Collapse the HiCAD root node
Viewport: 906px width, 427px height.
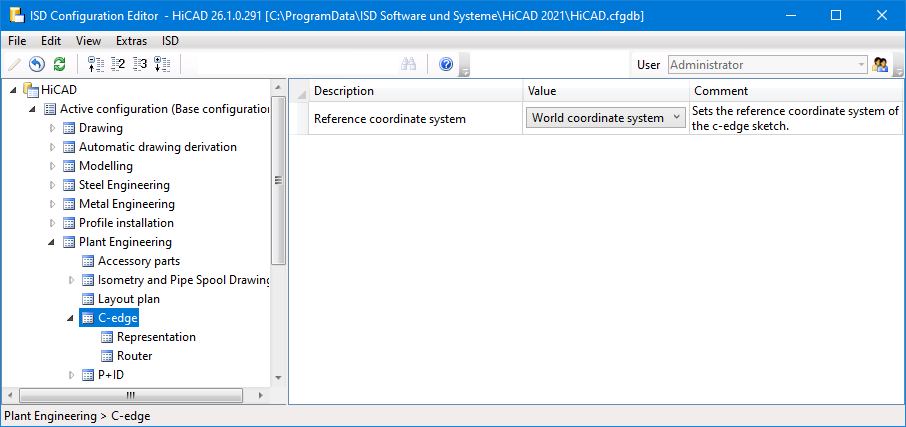click(x=14, y=90)
